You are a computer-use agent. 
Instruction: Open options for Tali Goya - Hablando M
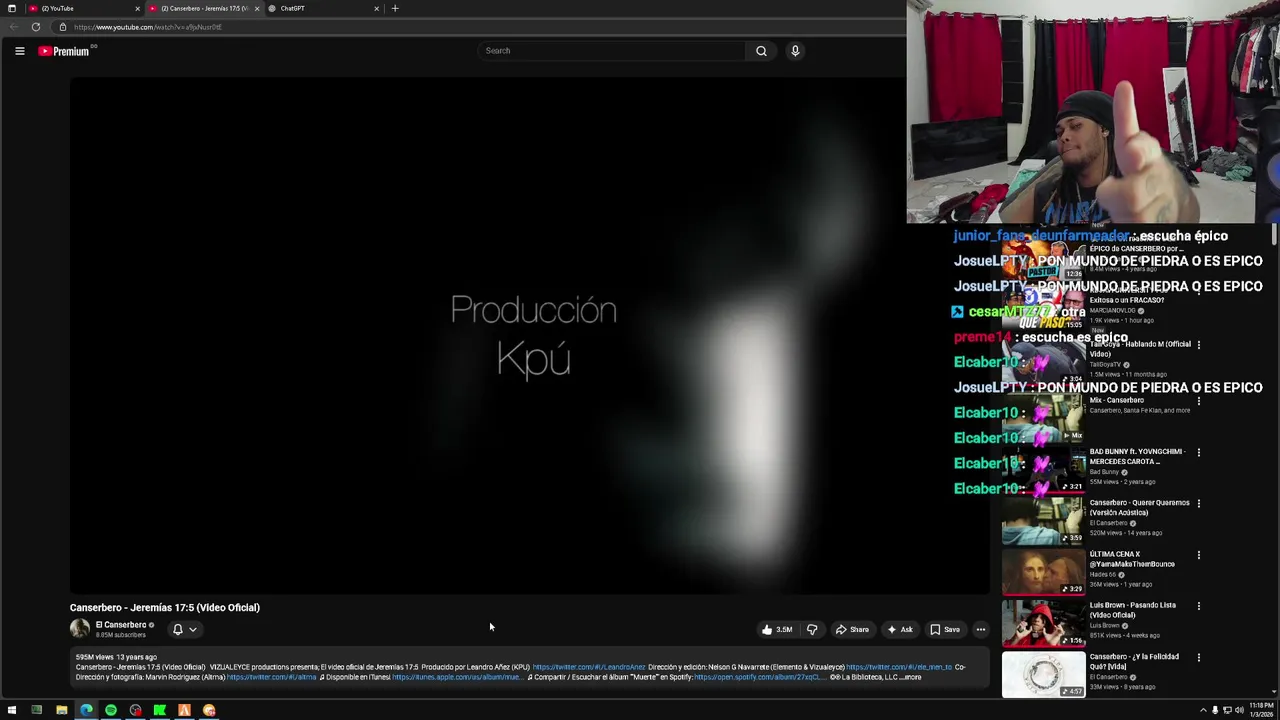click(1199, 345)
